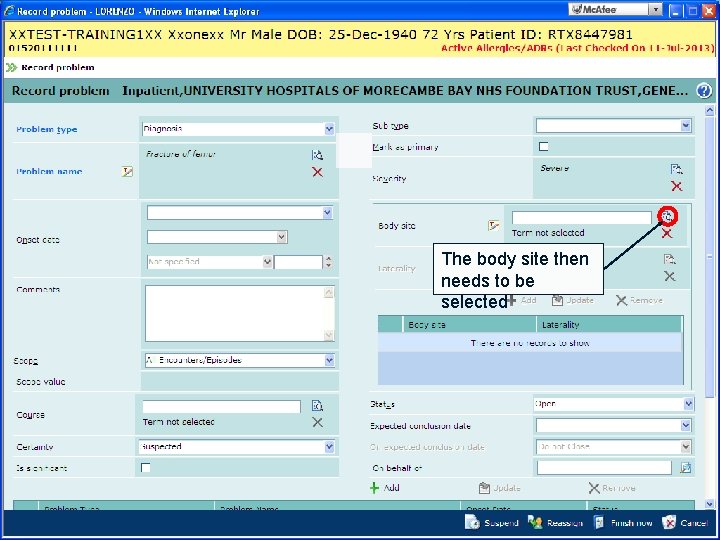The width and height of the screenshot is (720, 540).
Task: Click the Problem name field label
Action: [49, 171]
